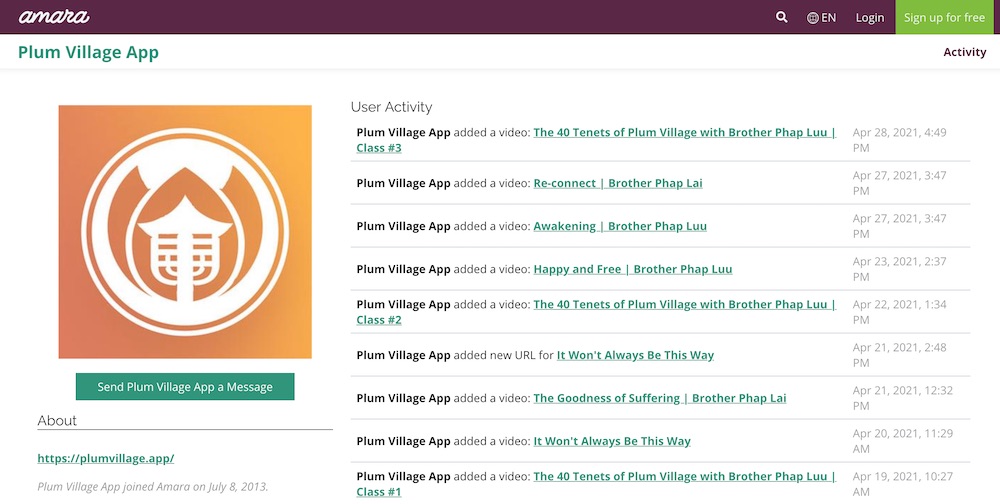Send Plum Village App a Message
Image resolution: width=1000 pixels, height=504 pixels.
[185, 387]
